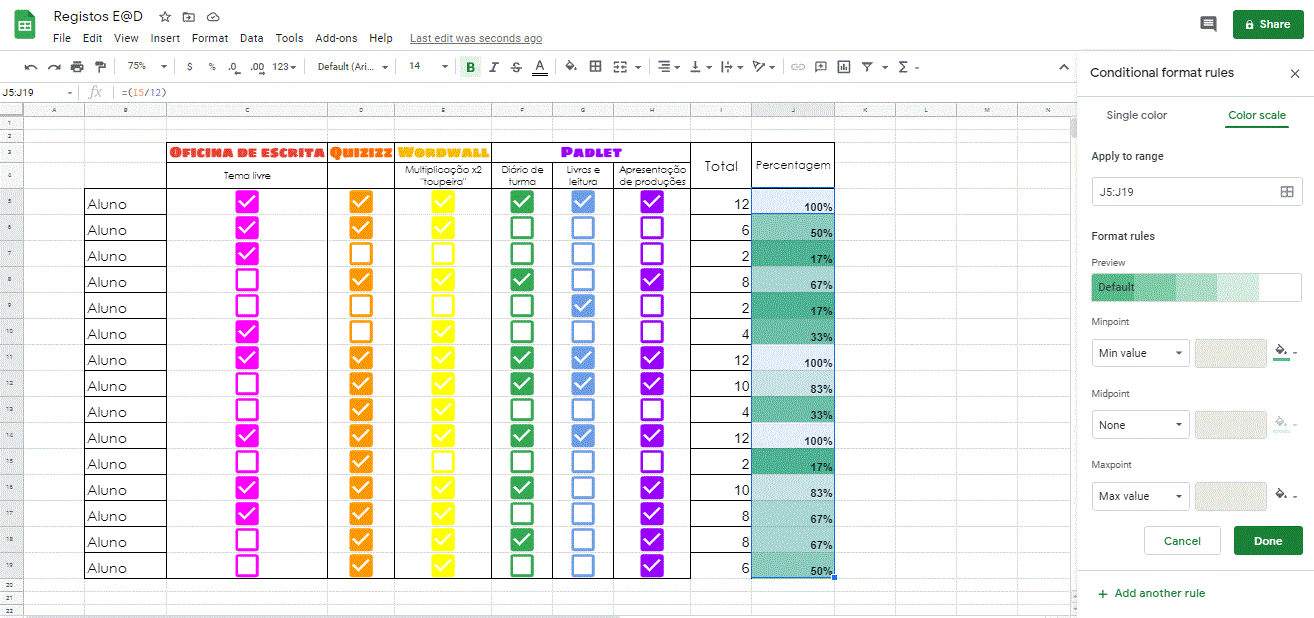Toggle Wordwall checkbox in row 9

click(x=443, y=306)
